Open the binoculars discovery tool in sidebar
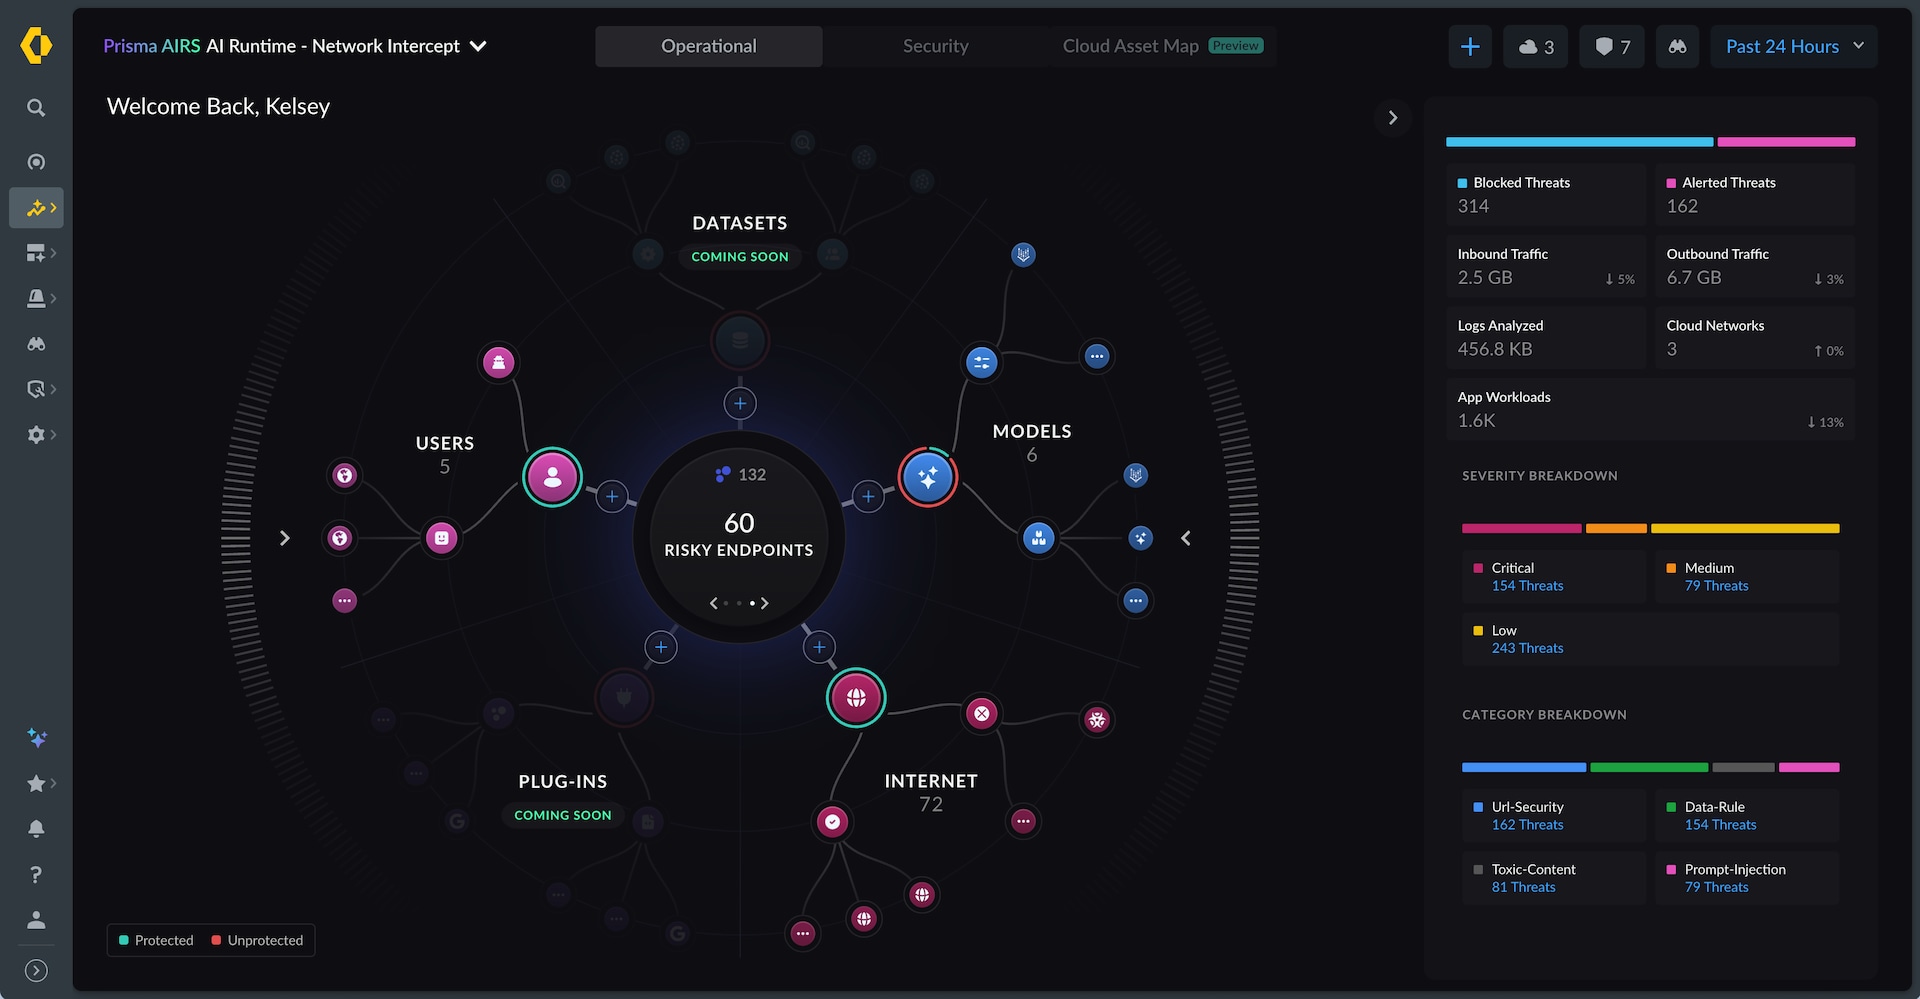1920x999 pixels. (x=36, y=343)
